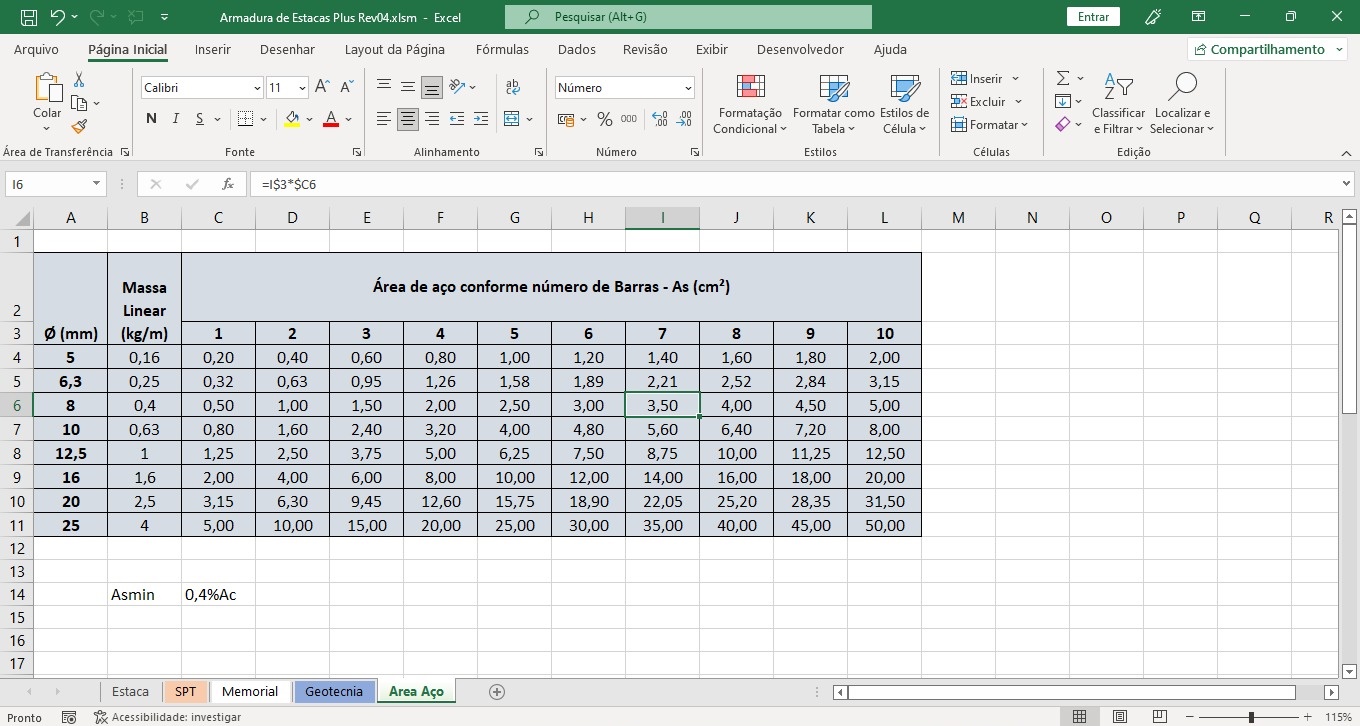Click the Clear eraser icon
Screen dimensions: 1360x726
[1063, 124]
